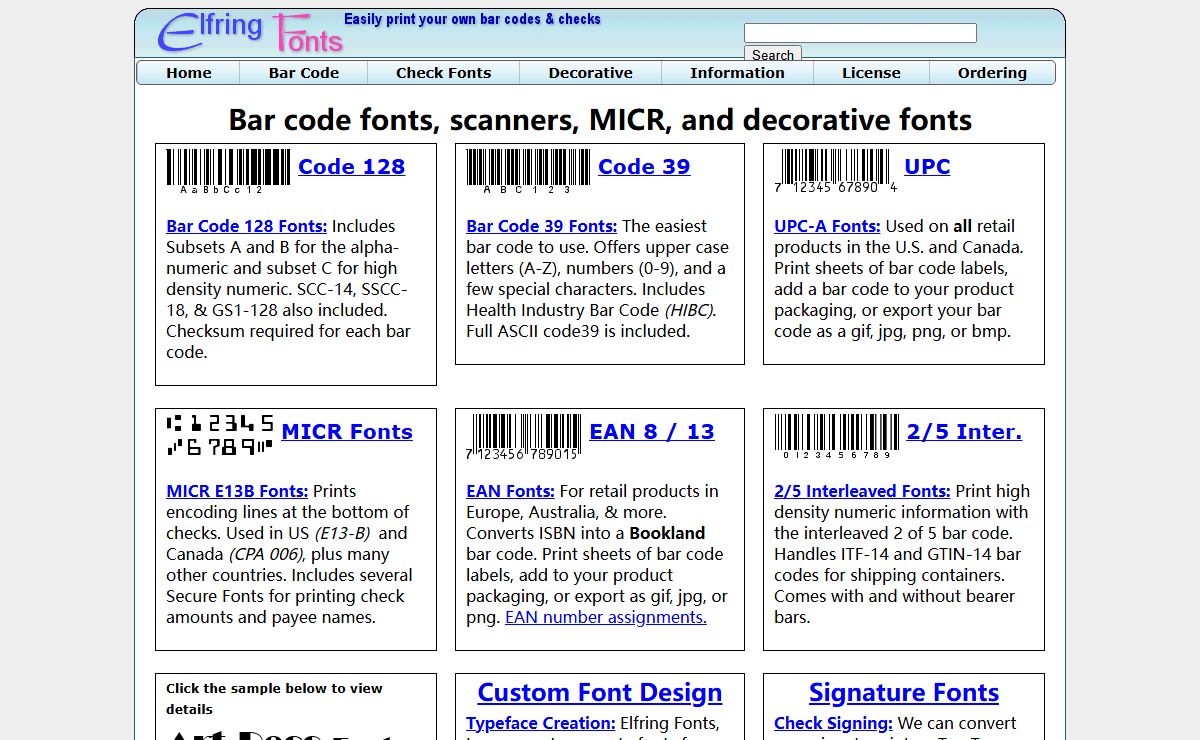
Task: Open the Information menu
Action: (737, 73)
